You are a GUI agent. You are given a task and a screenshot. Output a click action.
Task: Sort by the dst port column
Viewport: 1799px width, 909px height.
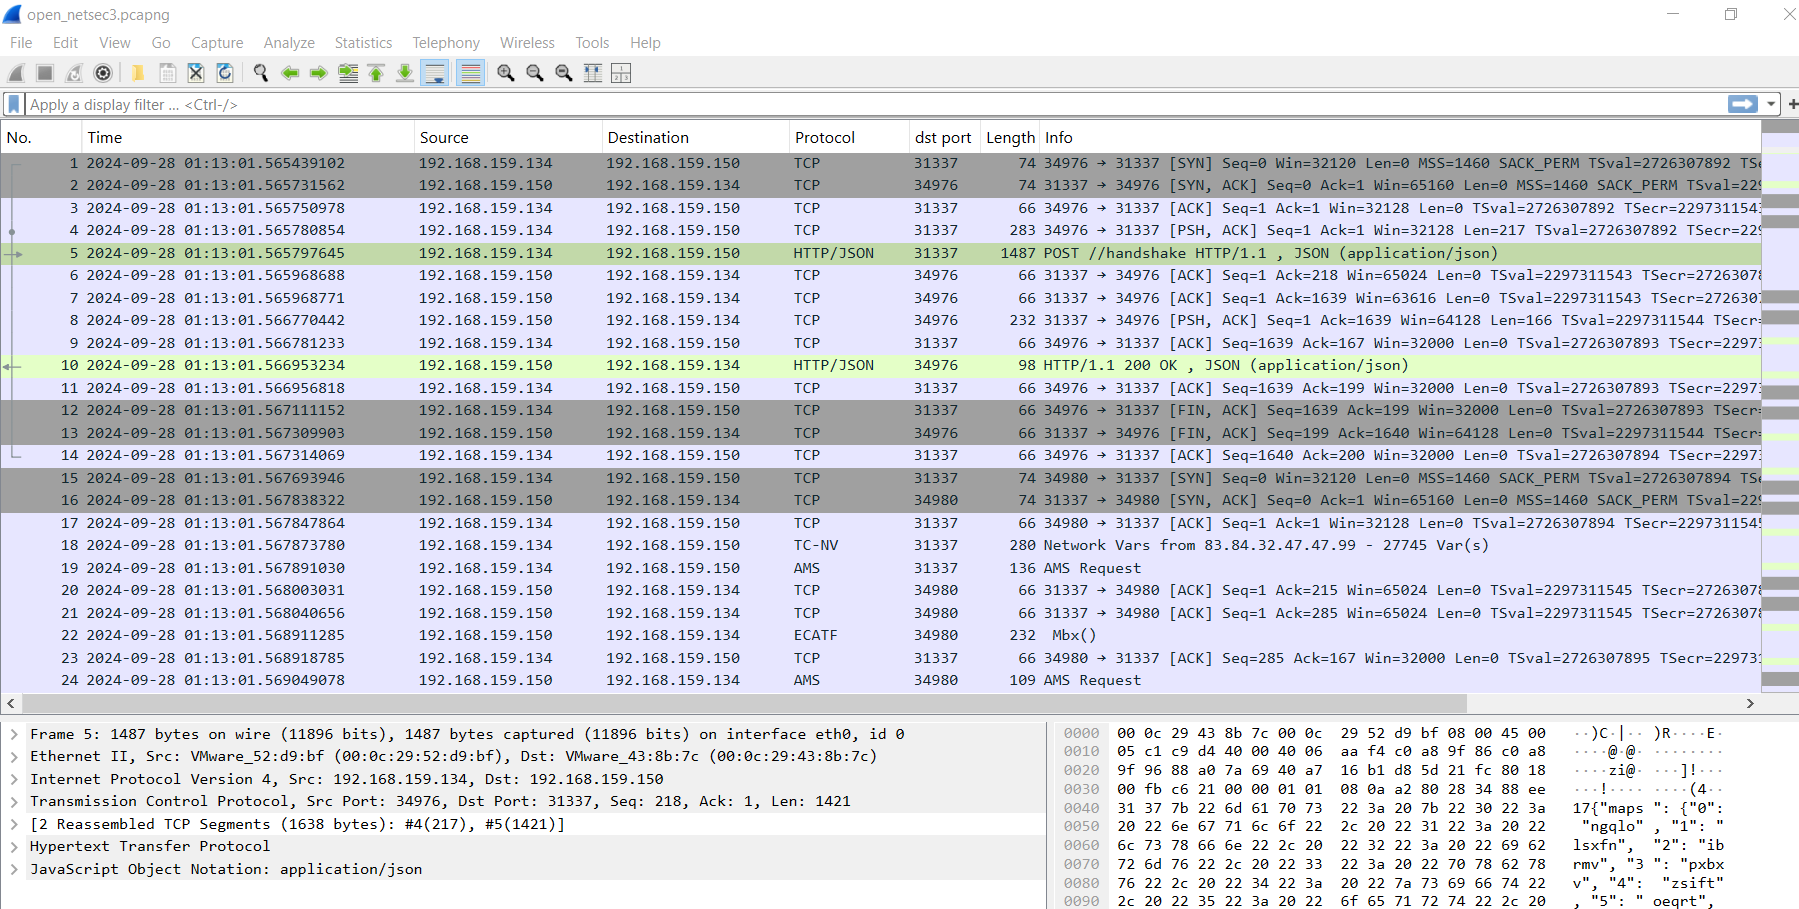pos(945,138)
